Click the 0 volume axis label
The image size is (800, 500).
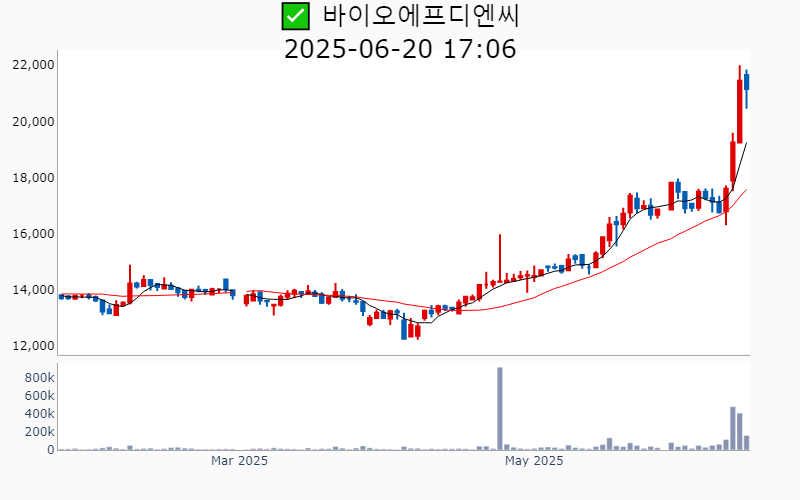tap(51, 450)
